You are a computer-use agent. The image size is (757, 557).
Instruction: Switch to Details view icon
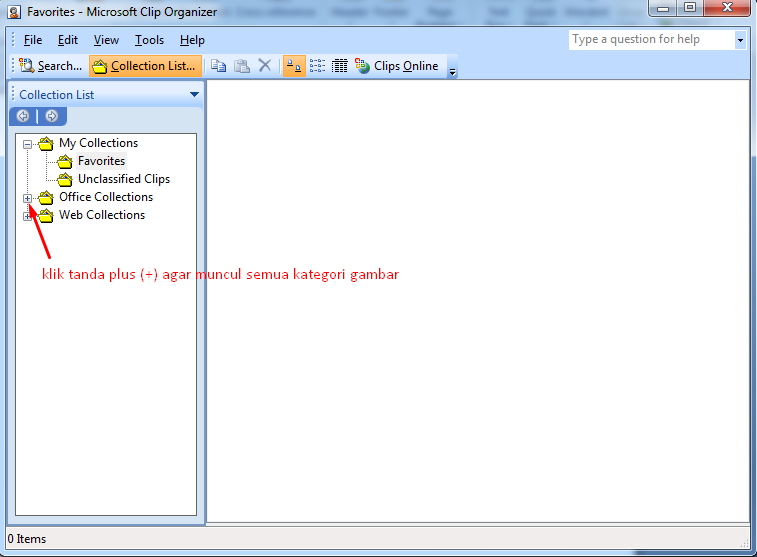click(339, 66)
